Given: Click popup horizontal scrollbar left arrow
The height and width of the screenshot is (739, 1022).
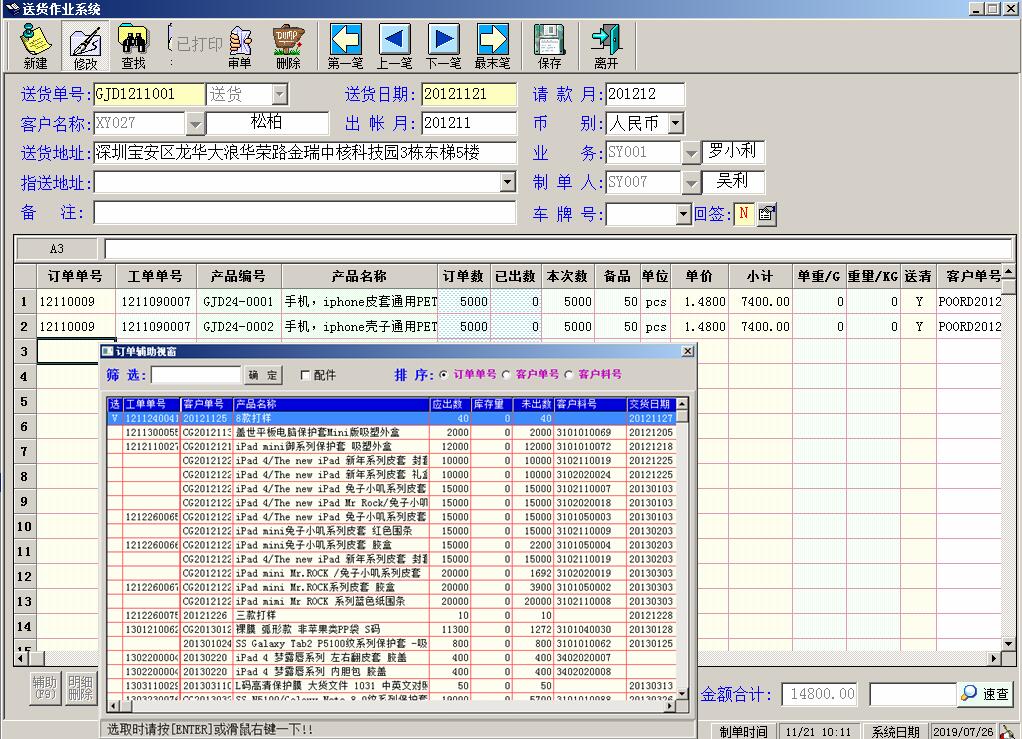Looking at the screenshot, I should click(x=113, y=706).
